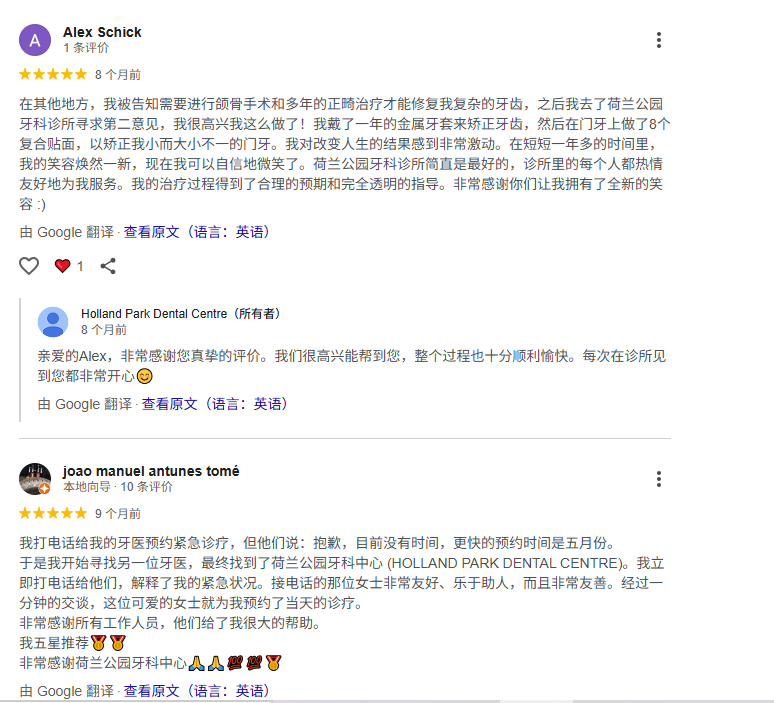Open joao manuel antunes tomé profile name
The width and height of the screenshot is (774, 703).
tap(151, 471)
